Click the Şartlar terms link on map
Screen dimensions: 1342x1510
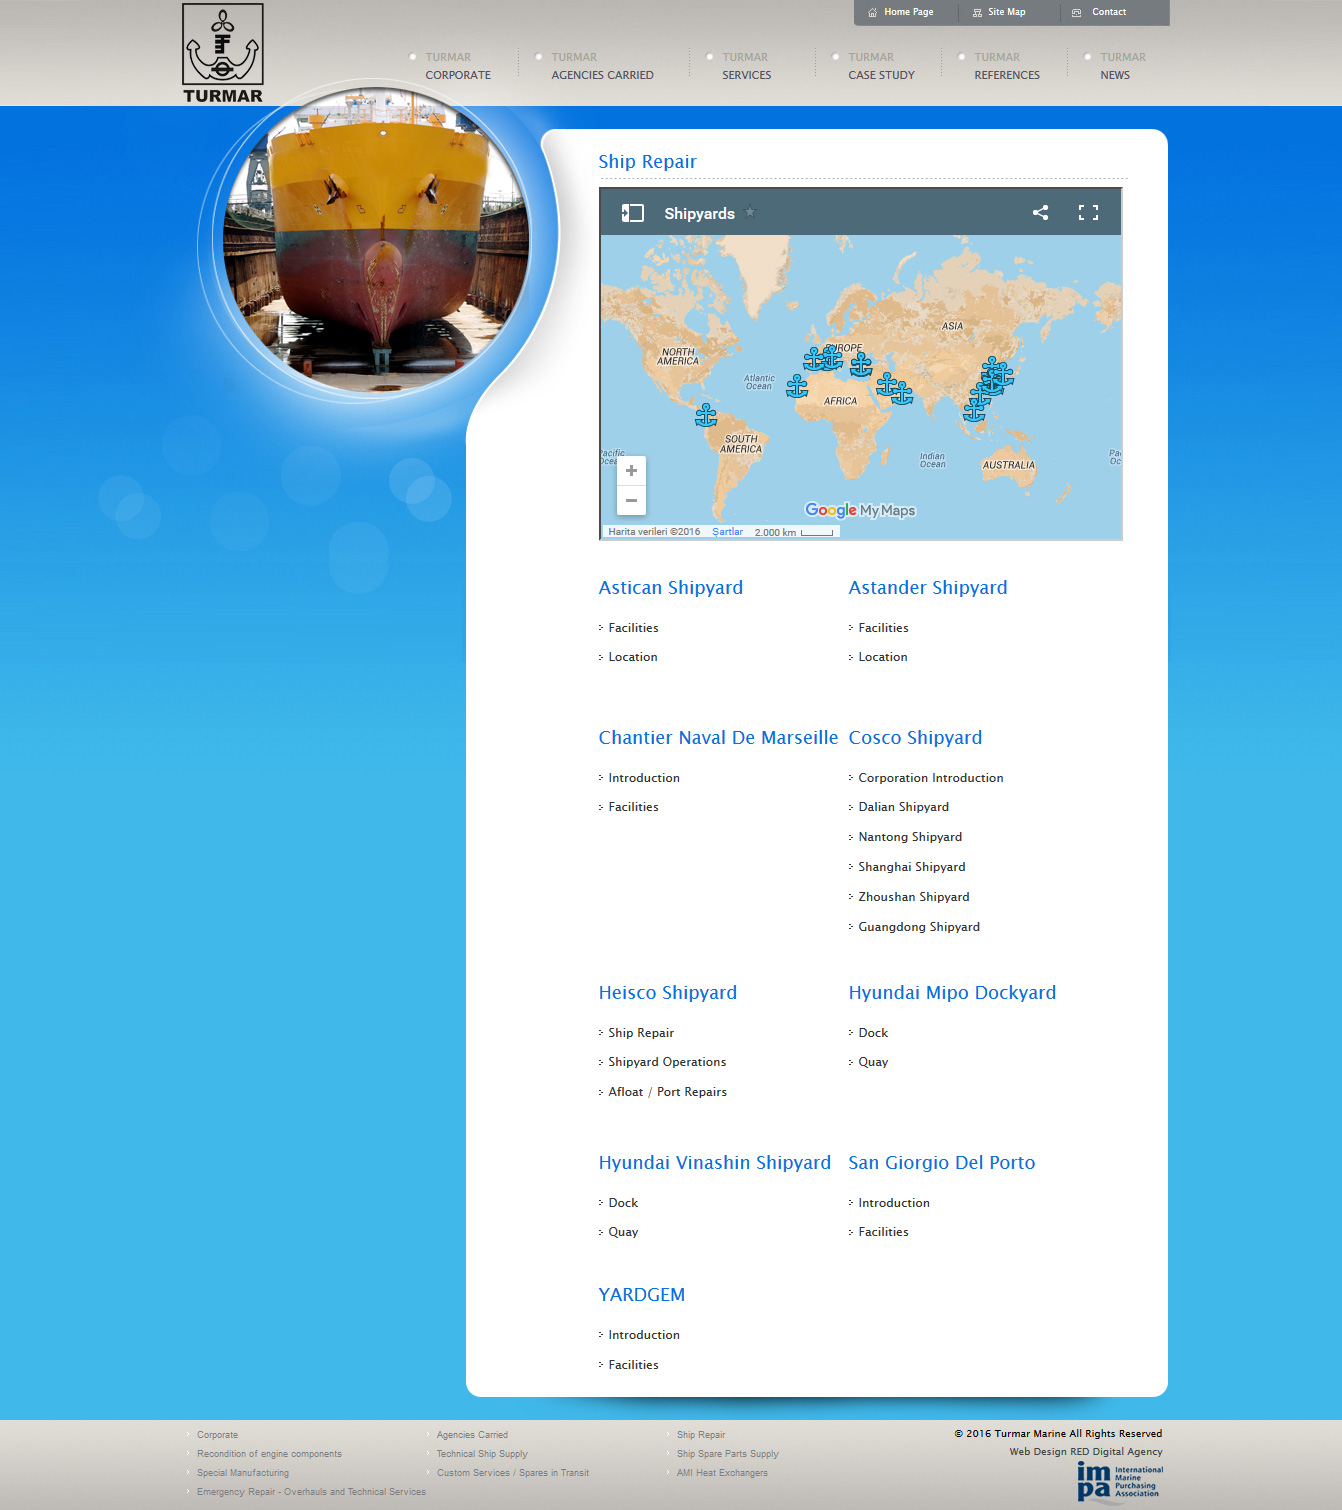(x=727, y=532)
